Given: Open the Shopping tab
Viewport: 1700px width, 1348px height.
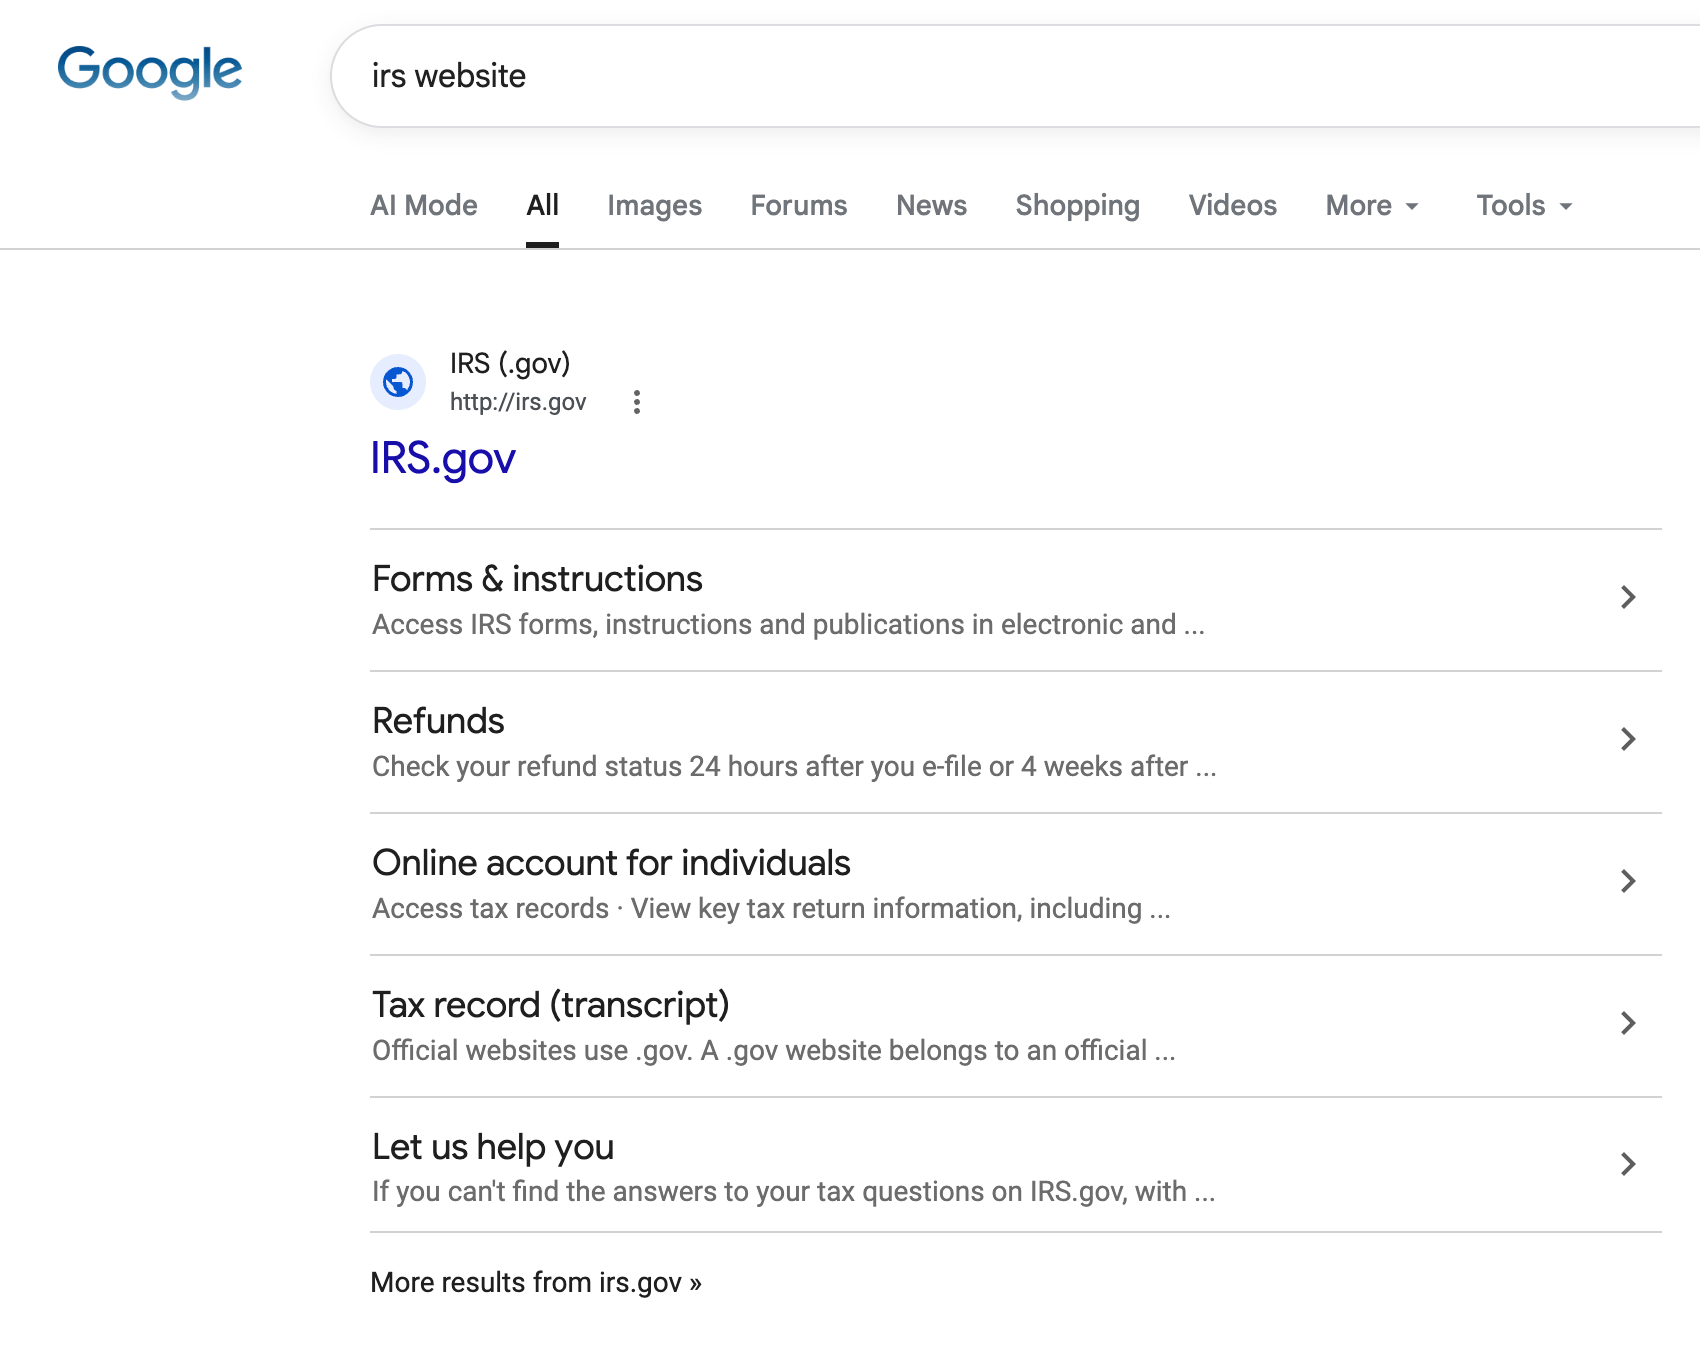Looking at the screenshot, I should click(1077, 205).
